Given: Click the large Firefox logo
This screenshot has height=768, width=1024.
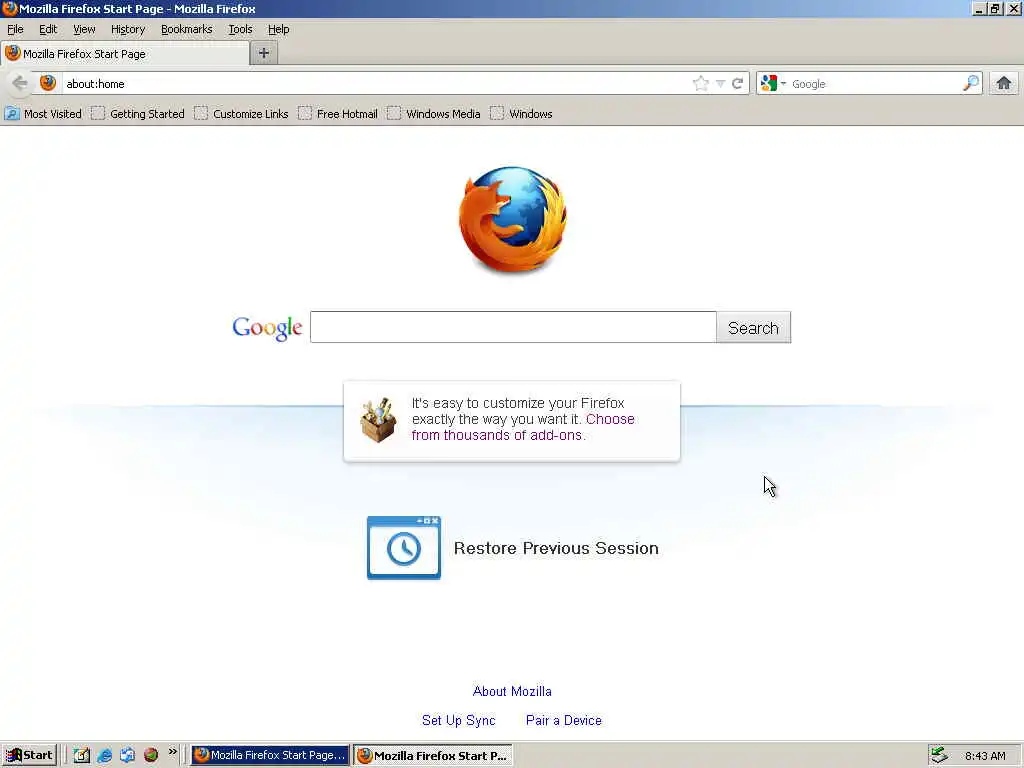Looking at the screenshot, I should pos(513,219).
